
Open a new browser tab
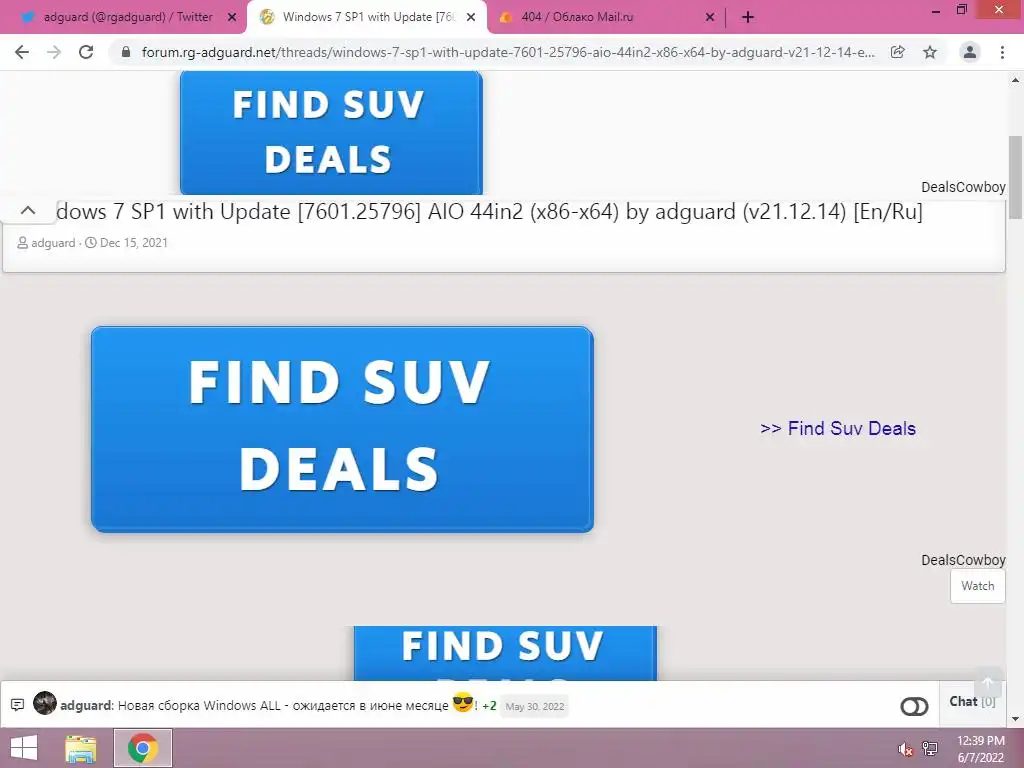point(748,18)
